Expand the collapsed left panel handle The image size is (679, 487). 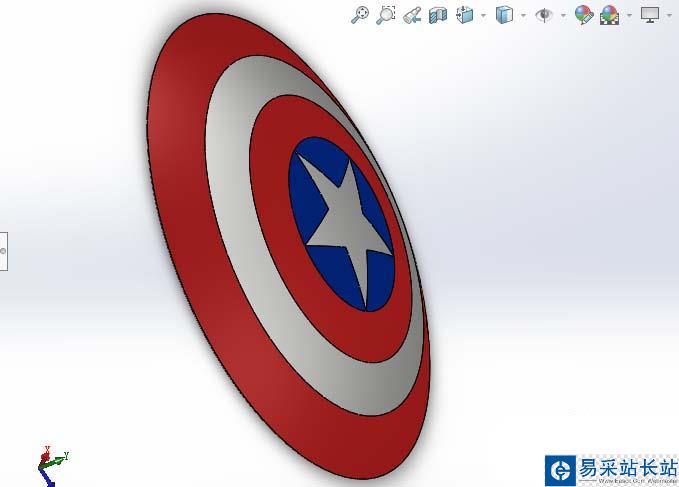pyautogui.click(x=3, y=251)
